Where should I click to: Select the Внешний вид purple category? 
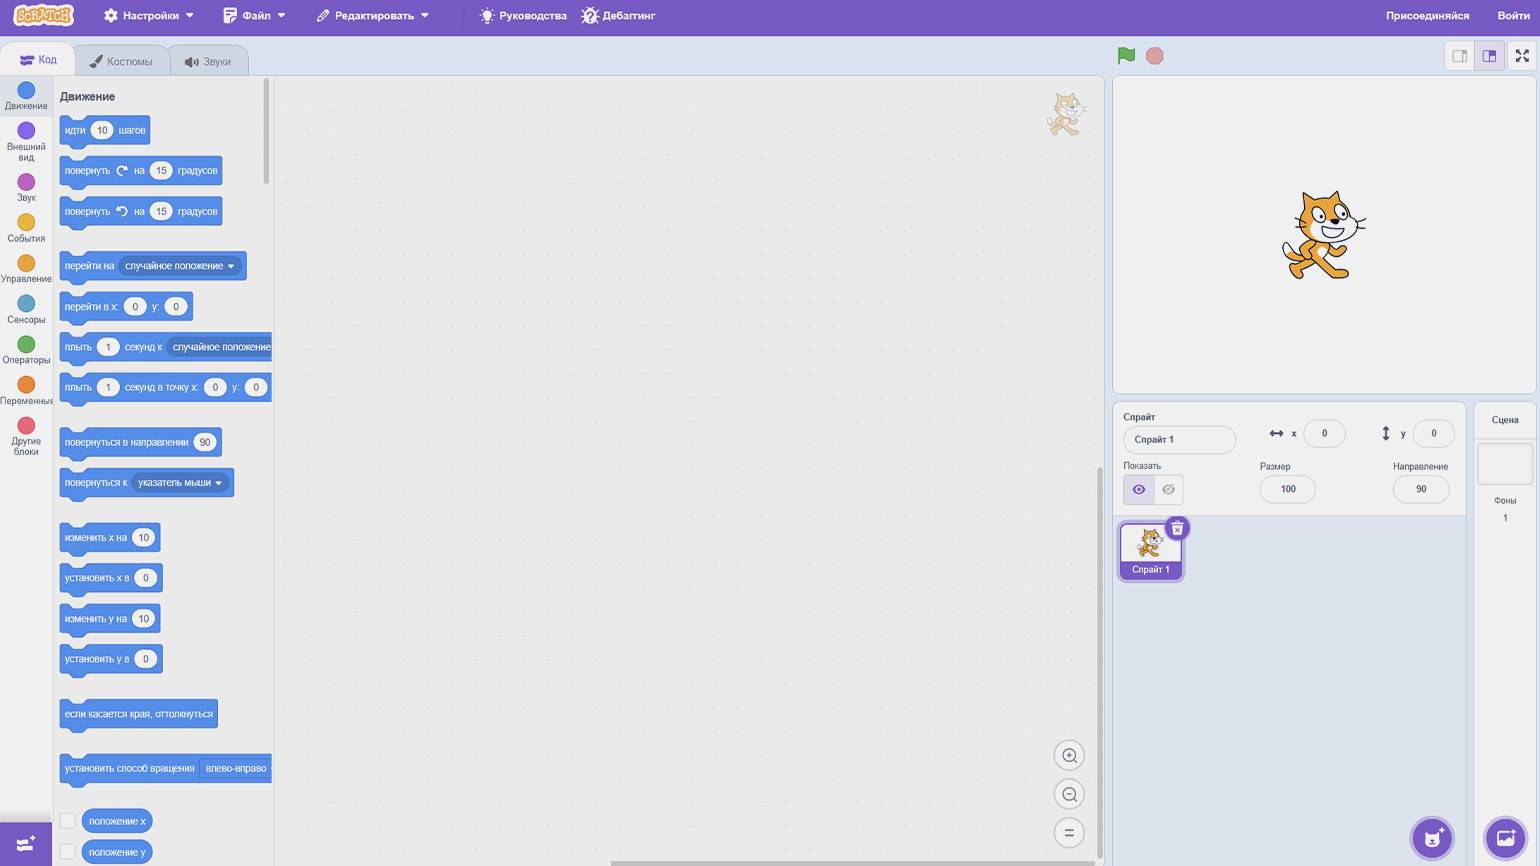coord(26,139)
